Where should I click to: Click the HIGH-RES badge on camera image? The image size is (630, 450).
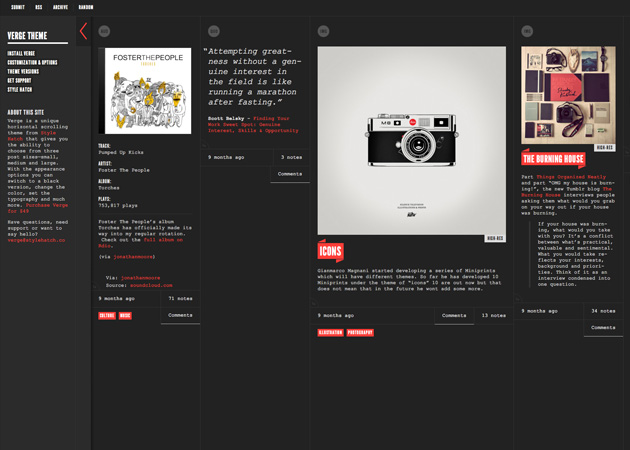point(495,238)
